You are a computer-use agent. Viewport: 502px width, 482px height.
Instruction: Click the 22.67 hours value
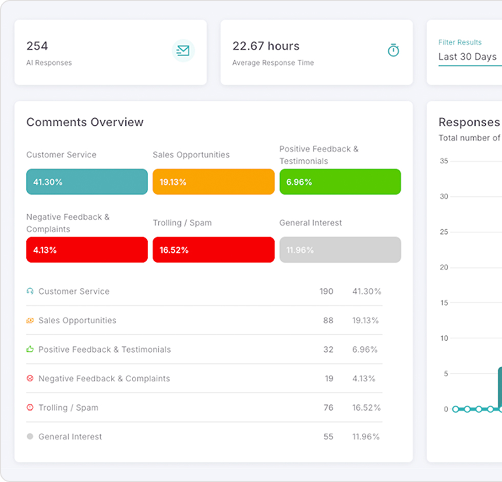point(266,46)
